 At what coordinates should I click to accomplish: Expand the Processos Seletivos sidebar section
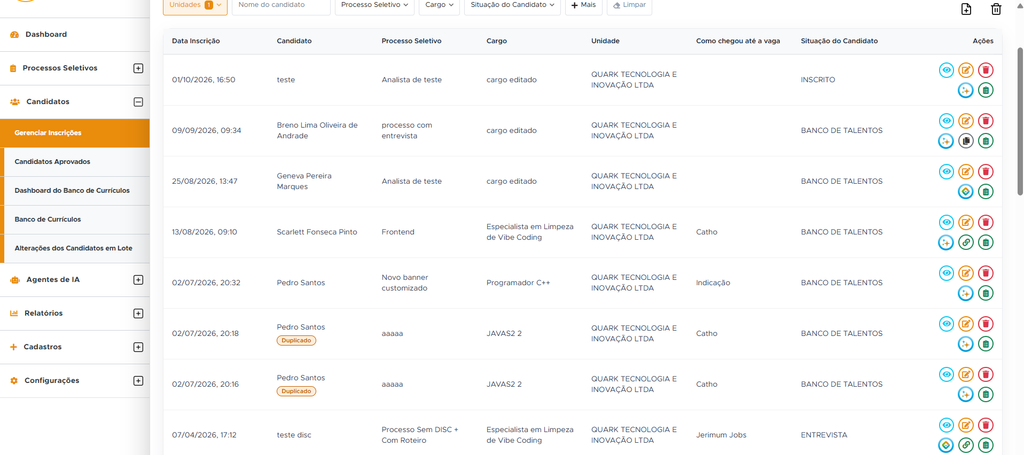(138, 68)
